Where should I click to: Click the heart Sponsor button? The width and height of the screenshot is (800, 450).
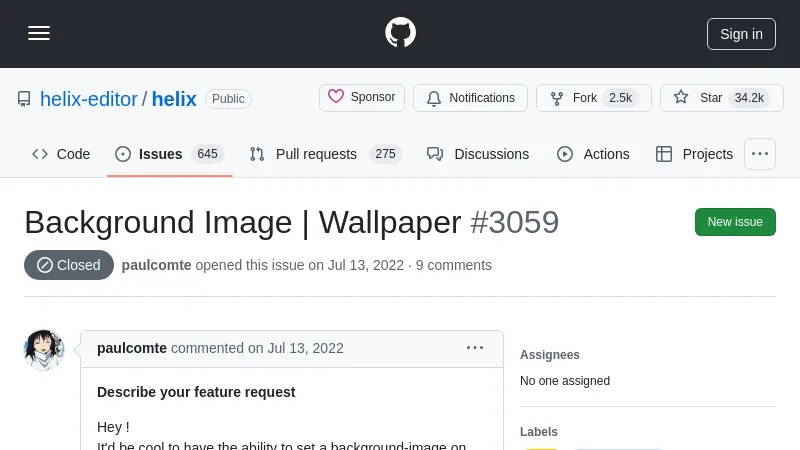361,98
